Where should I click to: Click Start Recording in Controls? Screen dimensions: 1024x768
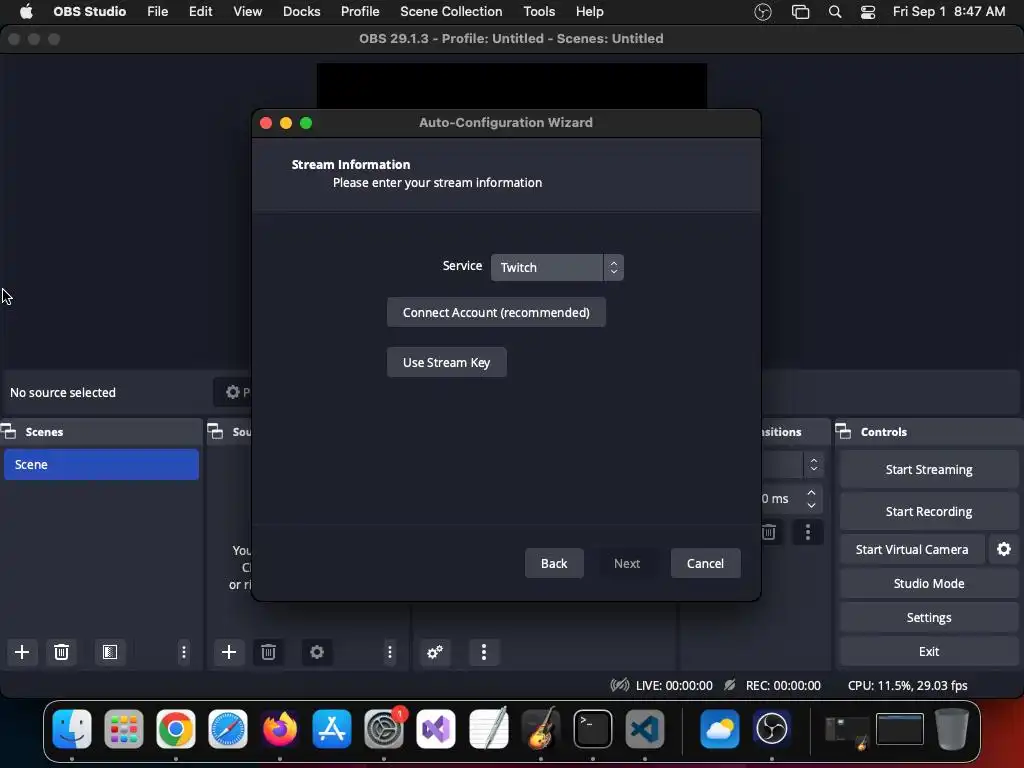(929, 511)
